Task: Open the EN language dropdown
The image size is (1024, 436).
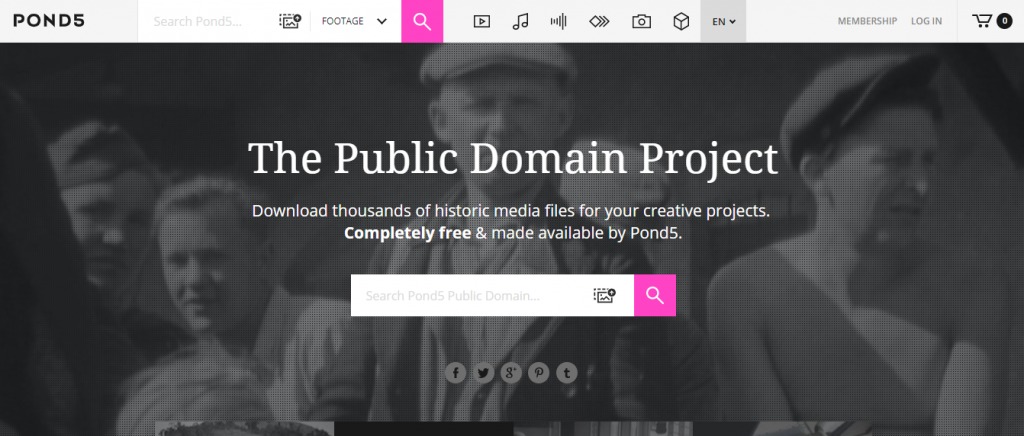Action: coord(724,21)
